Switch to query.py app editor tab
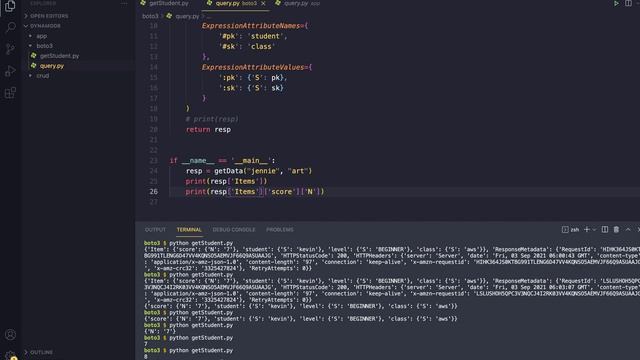The image size is (640, 360). coord(297,3)
